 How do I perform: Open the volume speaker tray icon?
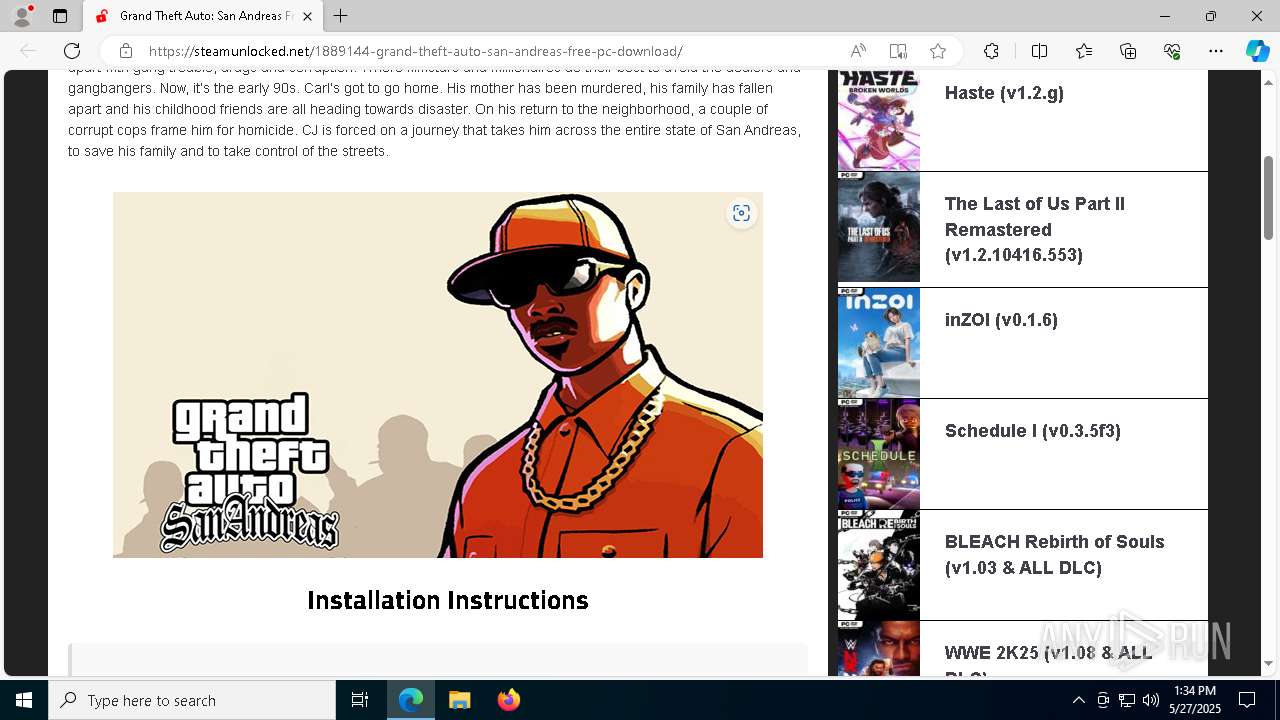pyautogui.click(x=1151, y=700)
